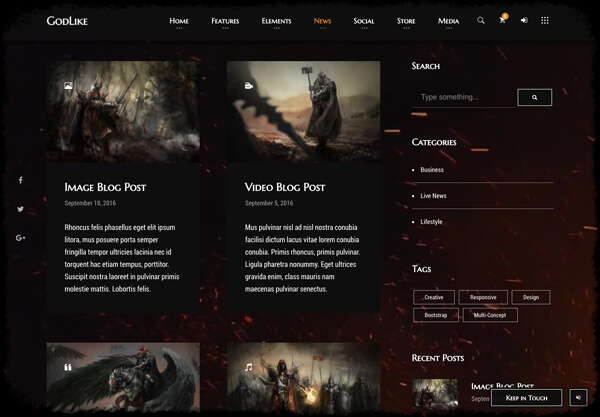Click the sign-in arrow icon
The image size is (600, 417).
coord(524,20)
